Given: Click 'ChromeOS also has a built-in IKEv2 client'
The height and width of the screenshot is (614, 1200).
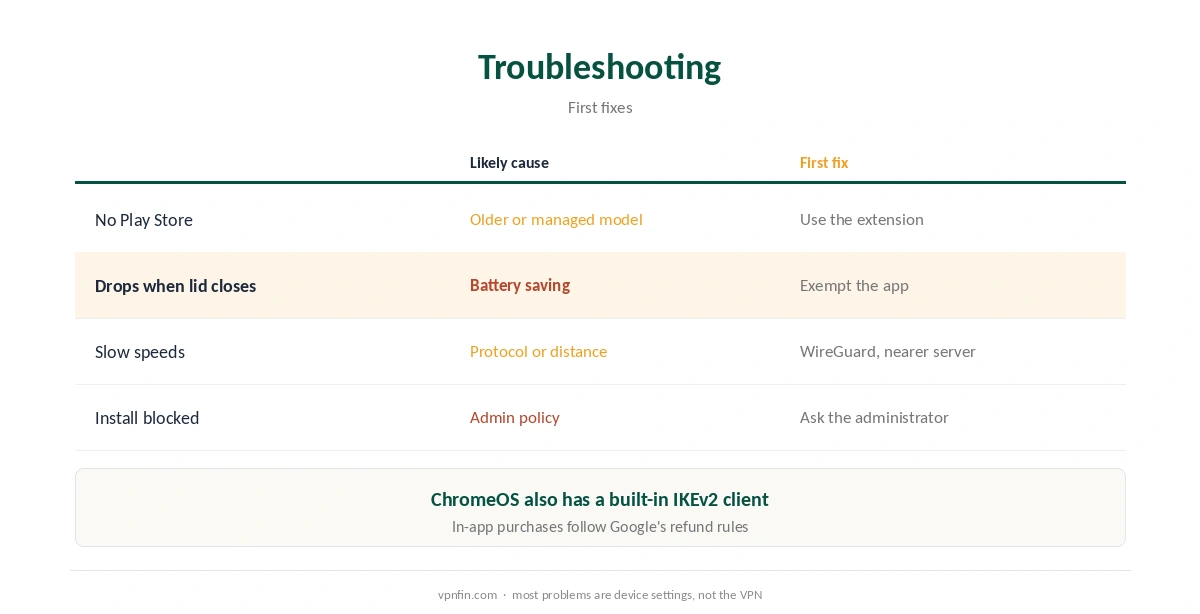Looking at the screenshot, I should (600, 499).
